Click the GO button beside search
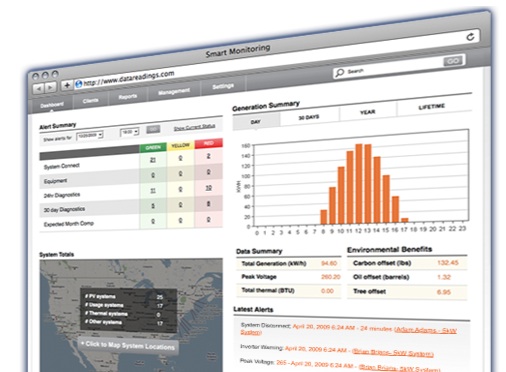 pyautogui.click(x=453, y=61)
